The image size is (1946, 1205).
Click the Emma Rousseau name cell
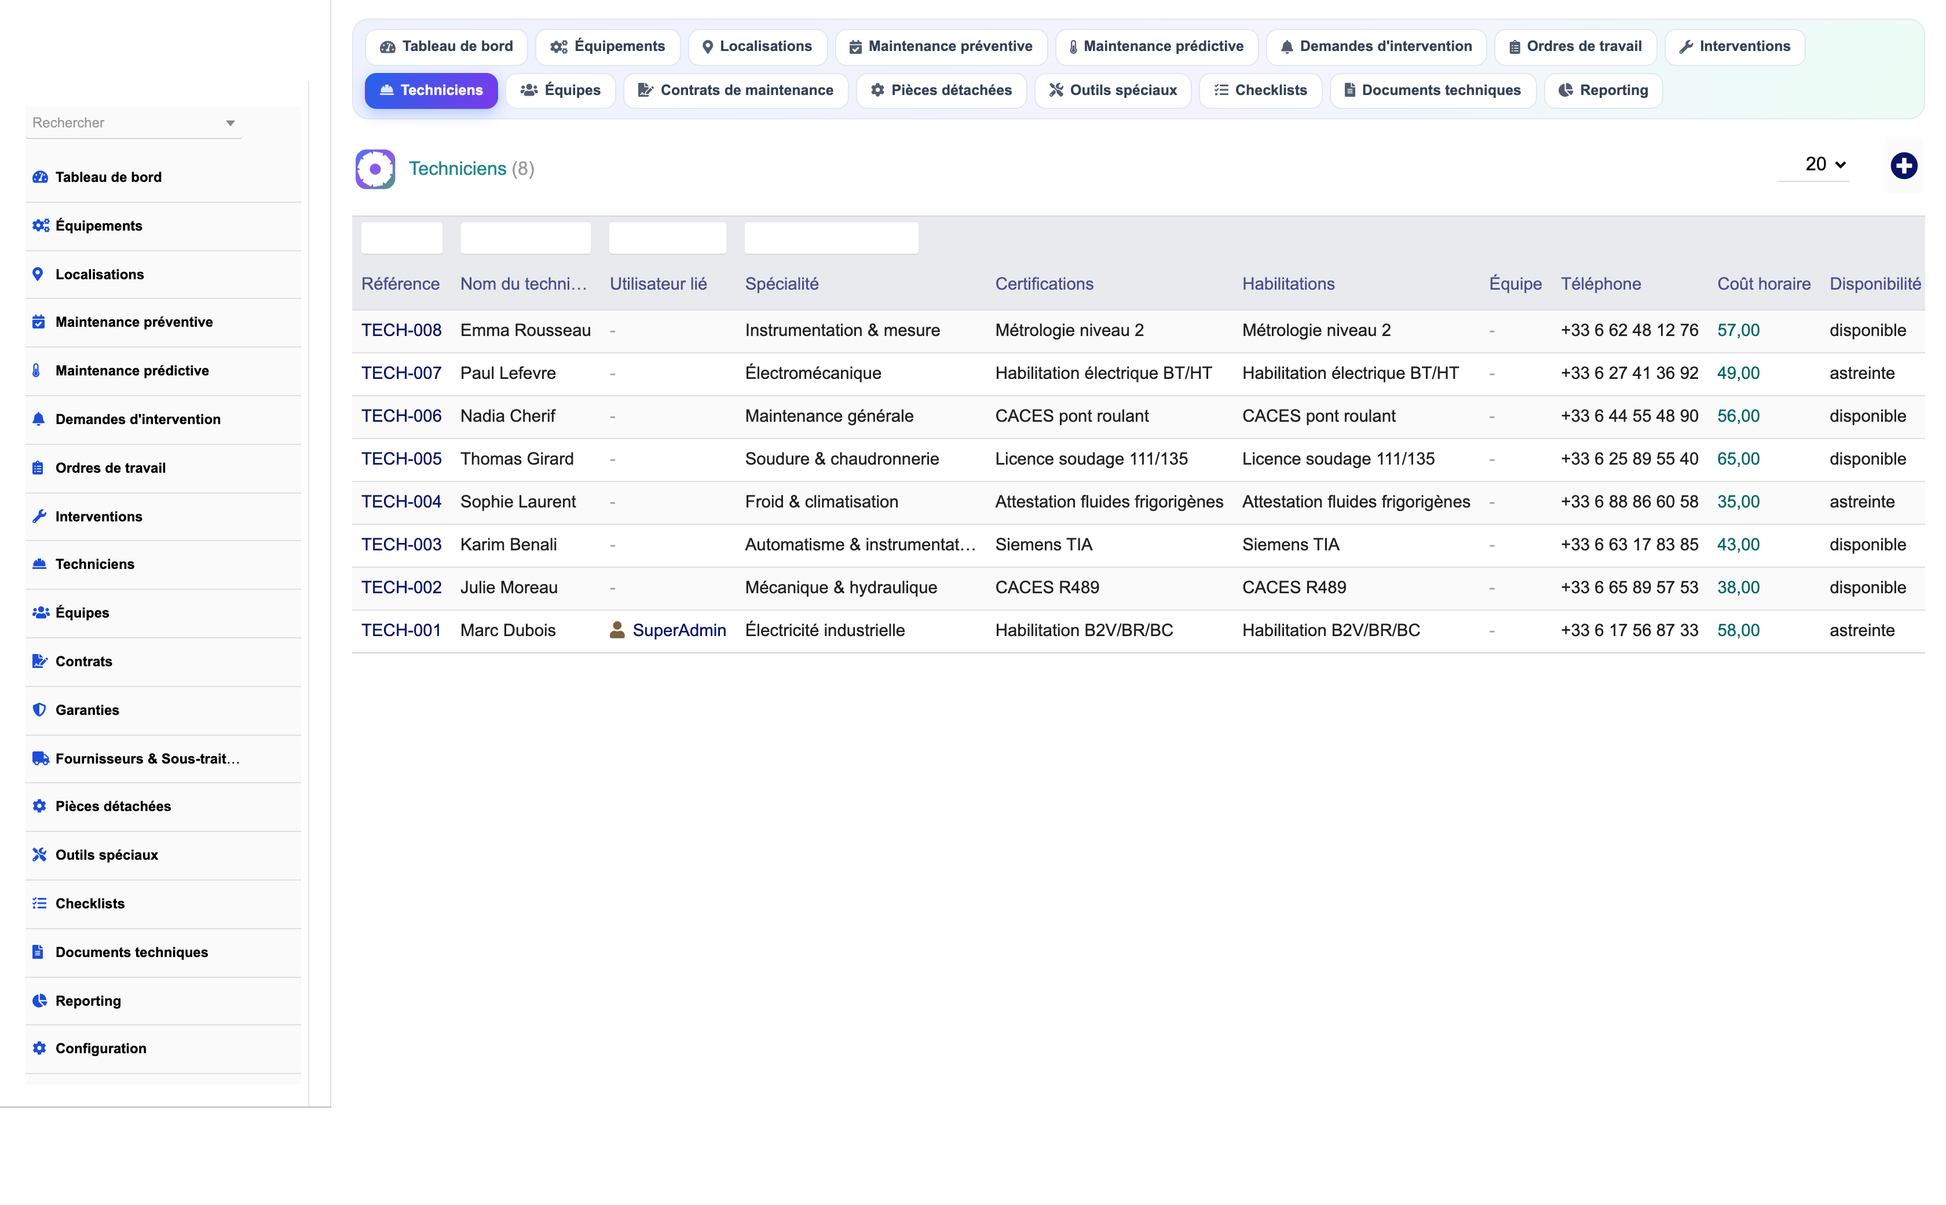tap(525, 331)
